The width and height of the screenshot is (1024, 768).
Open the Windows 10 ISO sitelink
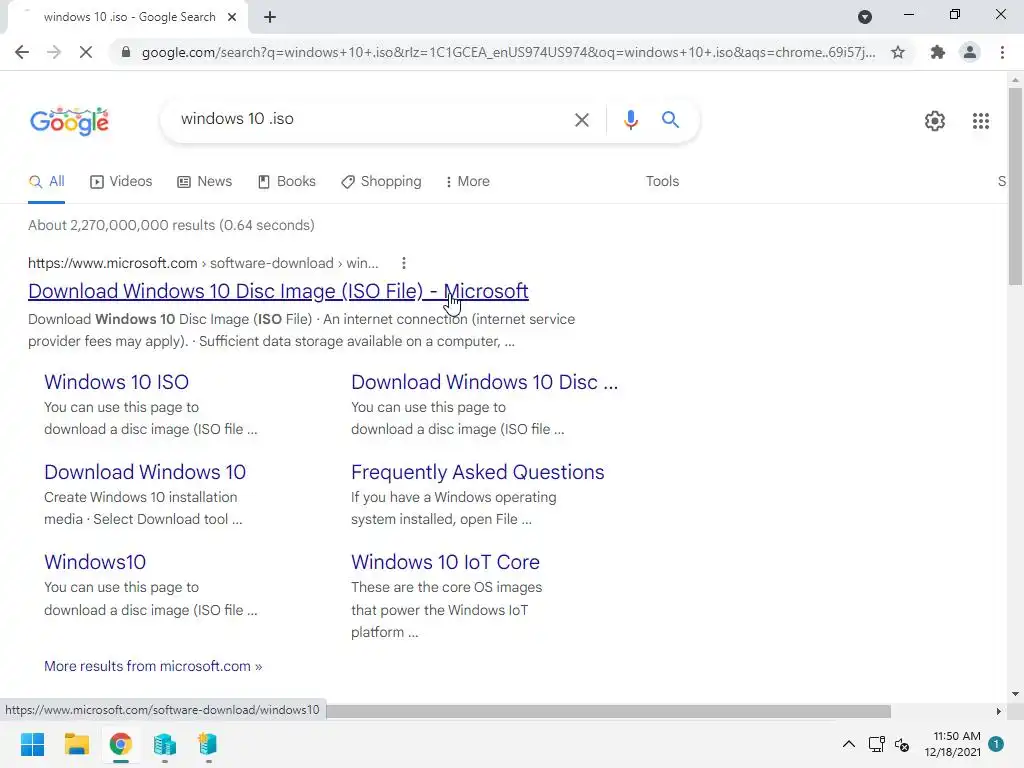[116, 382]
